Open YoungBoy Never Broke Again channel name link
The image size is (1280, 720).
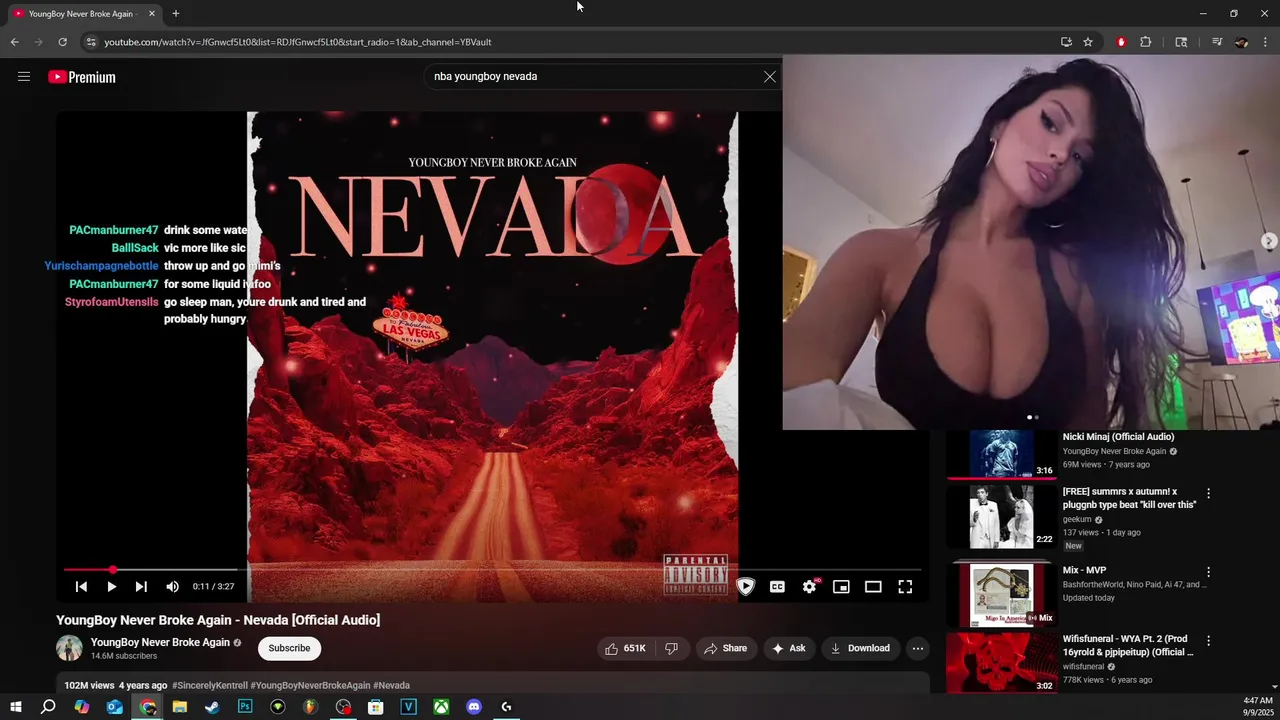pos(160,642)
